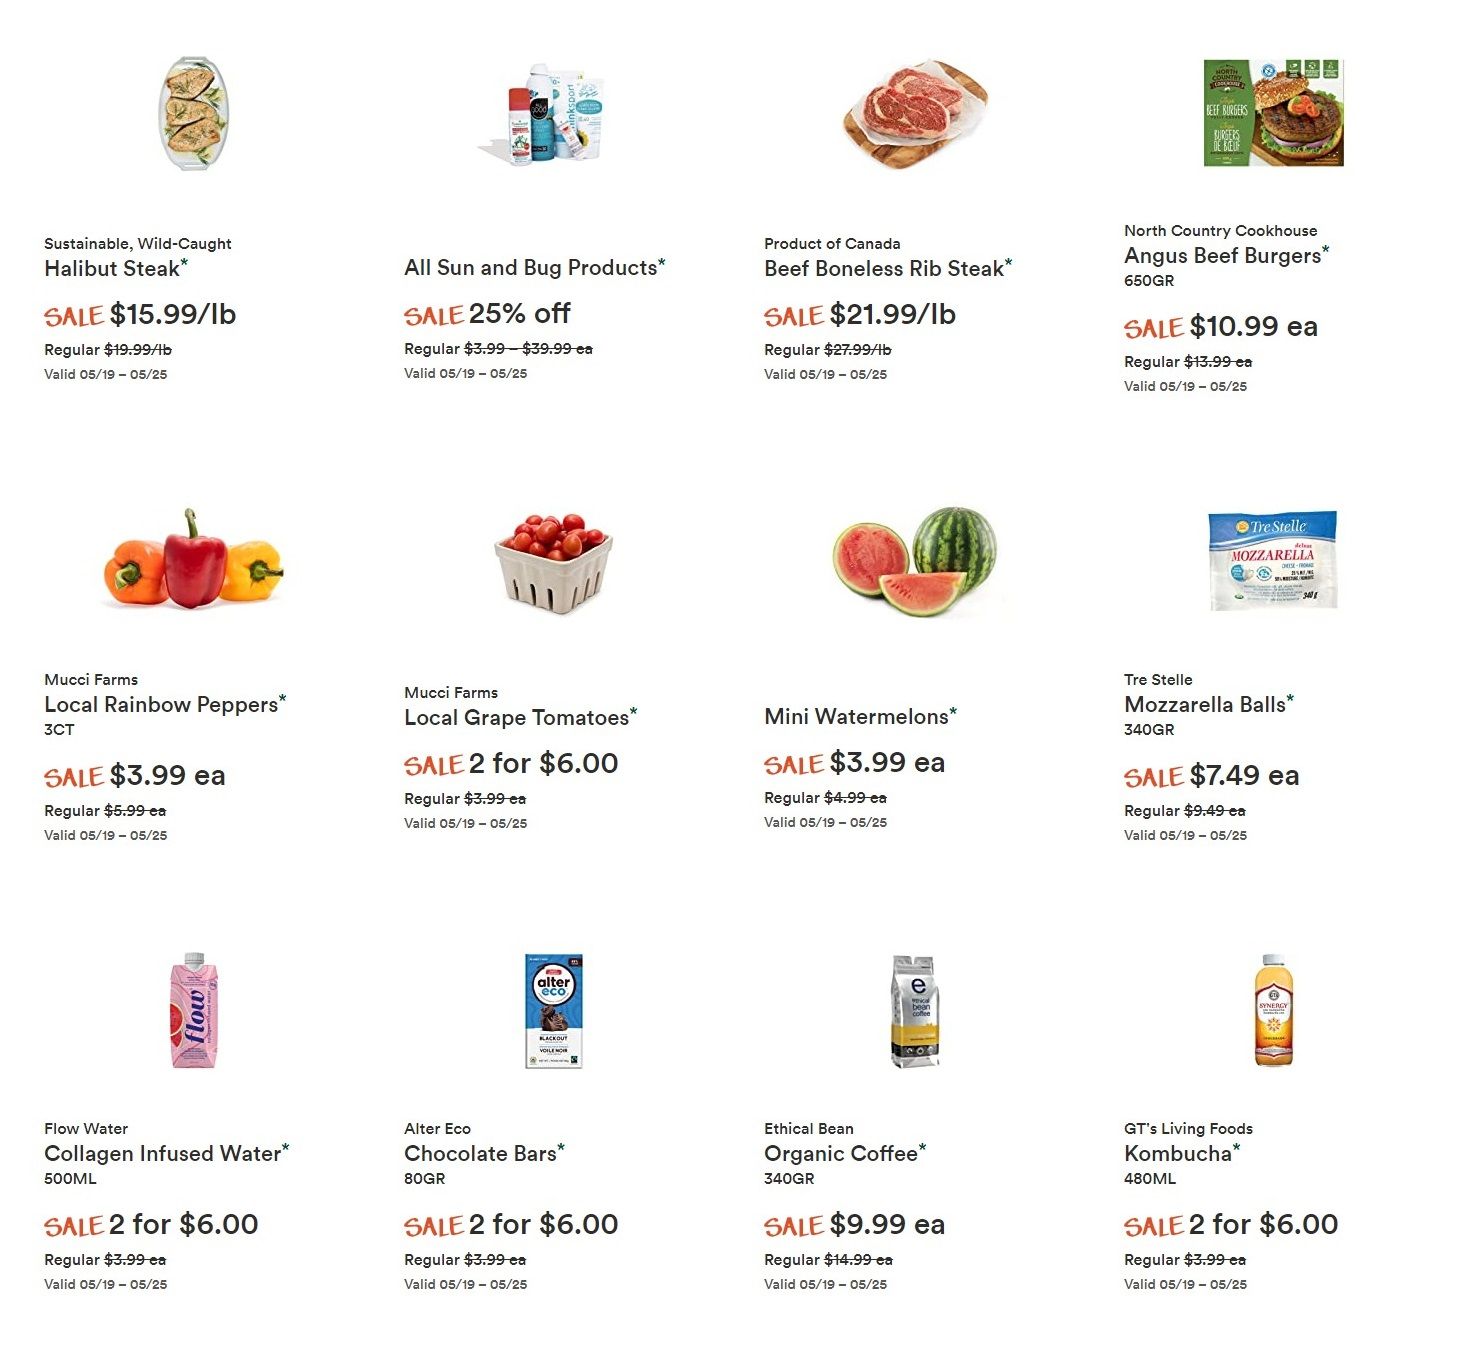Open the Angus Beef Burgers package image
1466x1354 pixels.
[1273, 112]
